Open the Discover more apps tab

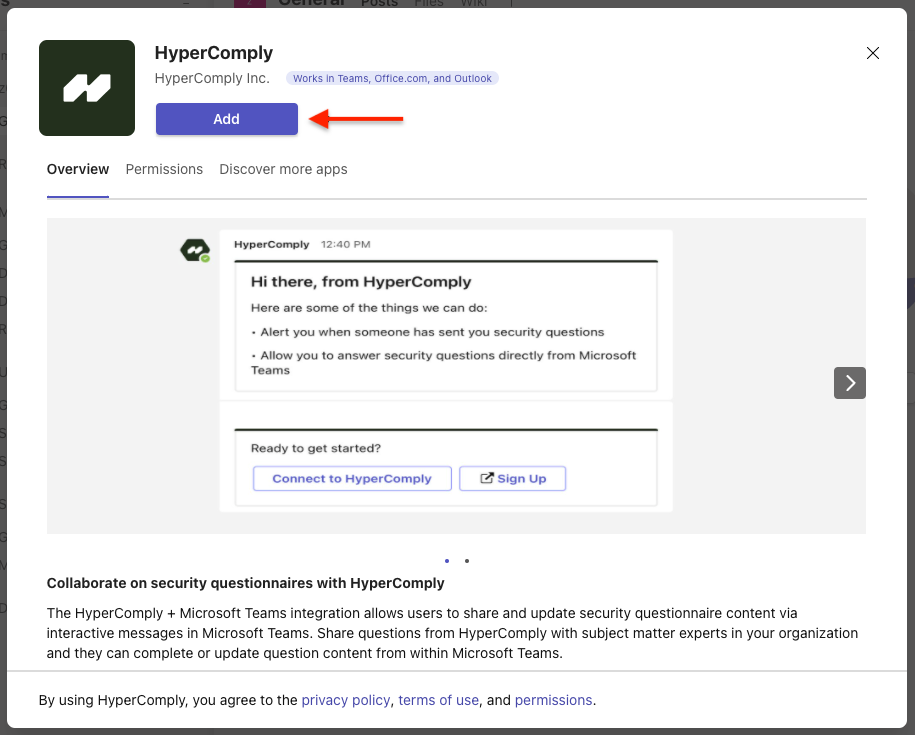283,169
